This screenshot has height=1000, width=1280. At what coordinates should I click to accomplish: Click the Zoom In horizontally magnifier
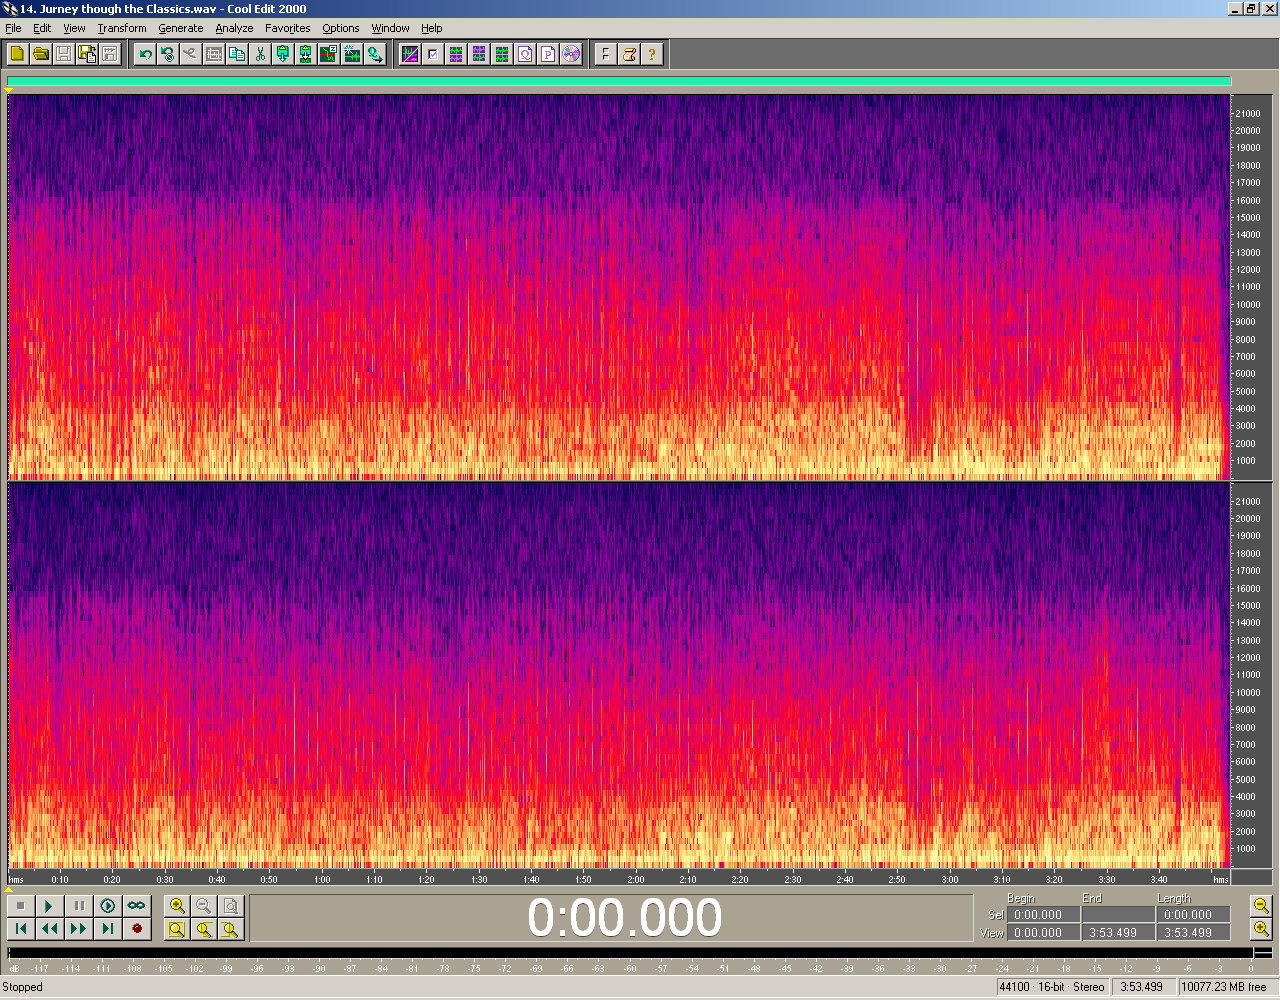coord(177,906)
